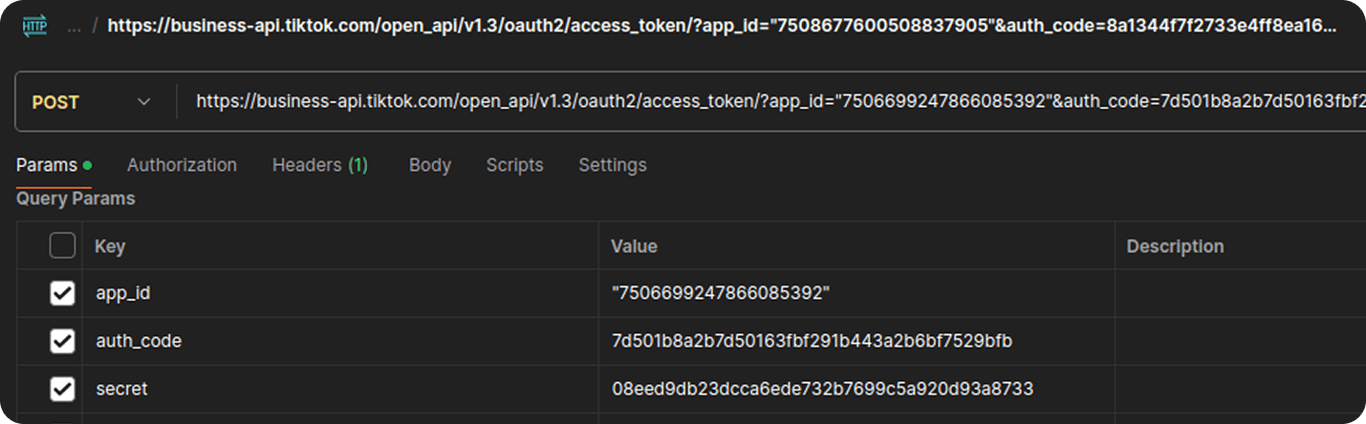Click the secret value 08eed9db23dcca6ede732b7699c5a920d93a8733
The height and width of the screenshot is (424, 1366).
(x=822, y=389)
